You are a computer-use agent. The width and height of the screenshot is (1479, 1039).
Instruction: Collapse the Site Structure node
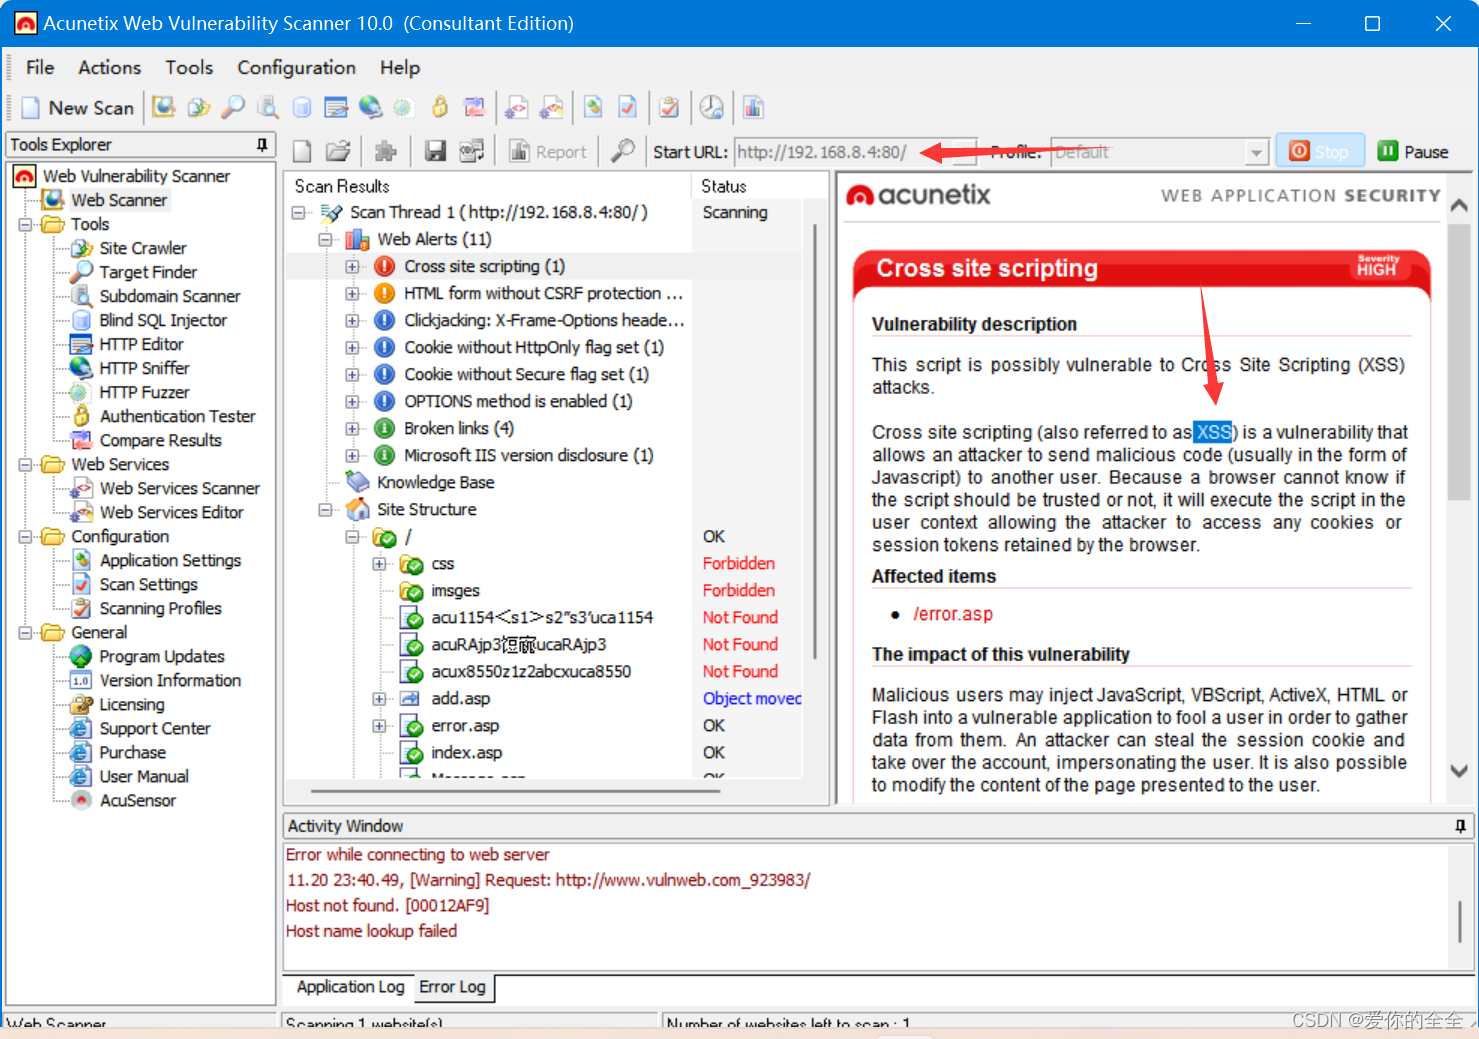(325, 510)
